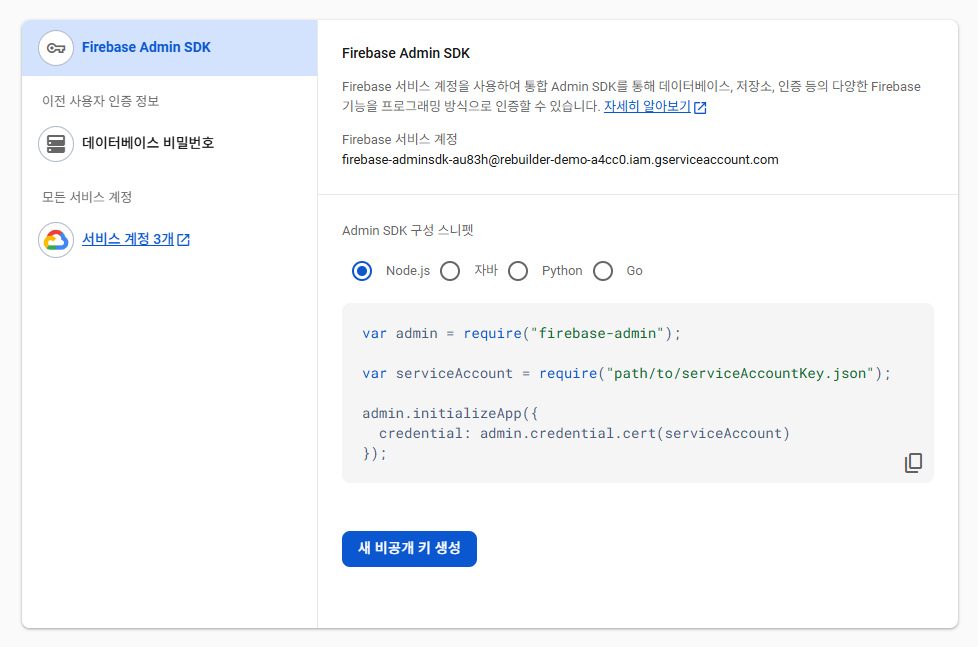Viewport: 978px width, 647px height.
Task: Open the 서비스 계정 3개 link
Action: 128,239
